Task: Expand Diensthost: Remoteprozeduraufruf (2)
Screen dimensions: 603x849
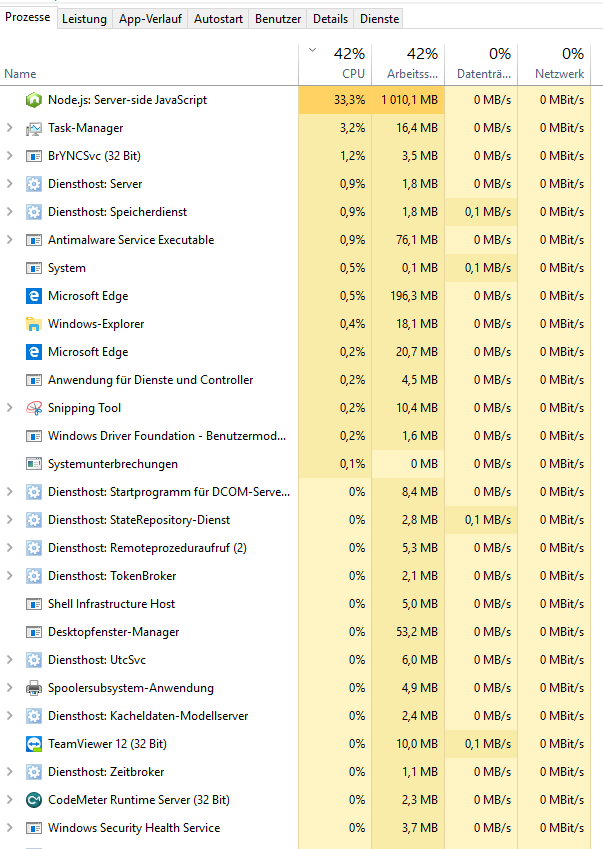Action: 9,547
